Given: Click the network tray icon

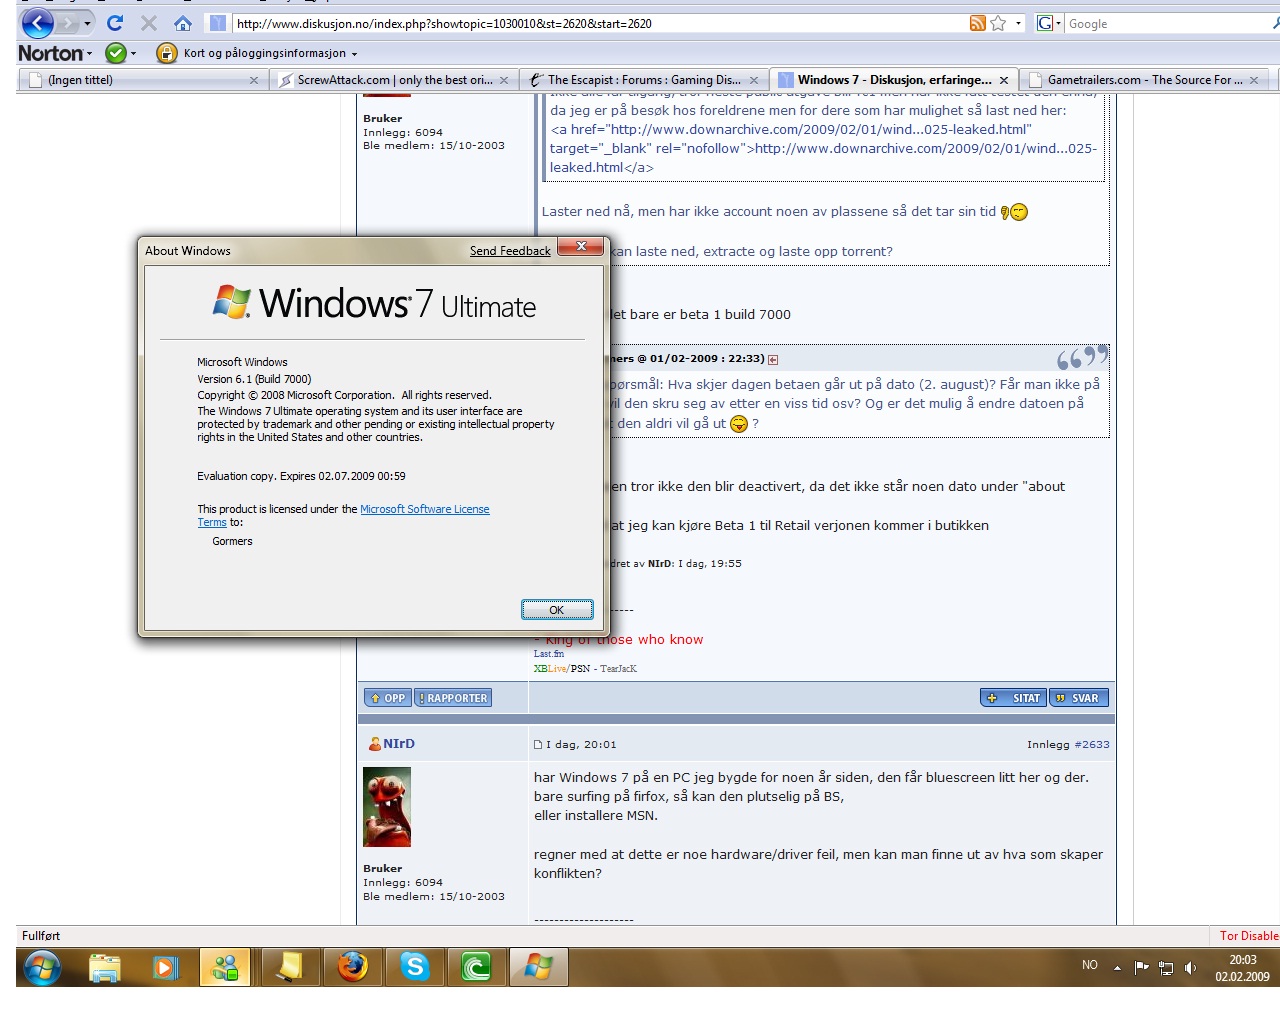Looking at the screenshot, I should pyautogui.click(x=1166, y=967).
